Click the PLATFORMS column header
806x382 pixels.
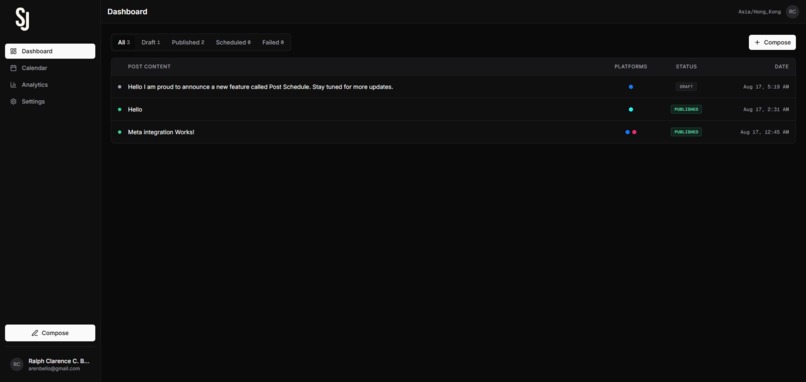coord(631,67)
